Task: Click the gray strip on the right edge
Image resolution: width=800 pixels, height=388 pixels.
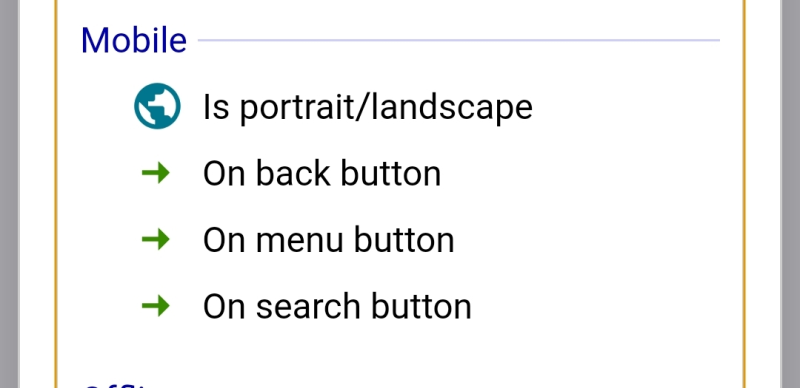Action: 790,194
